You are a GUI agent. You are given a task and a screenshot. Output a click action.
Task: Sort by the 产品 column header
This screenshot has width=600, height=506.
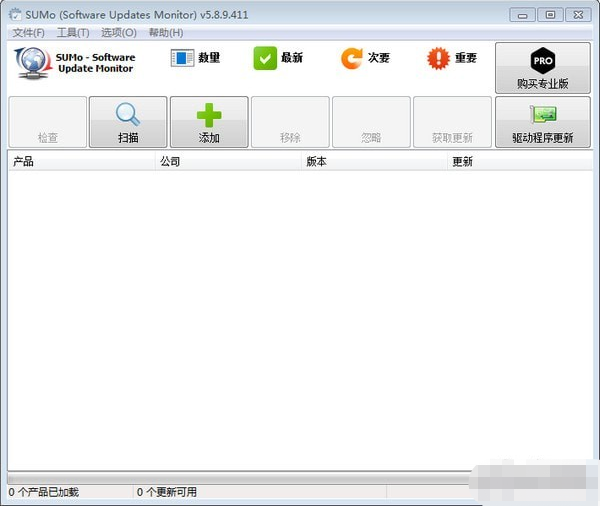pos(82,162)
